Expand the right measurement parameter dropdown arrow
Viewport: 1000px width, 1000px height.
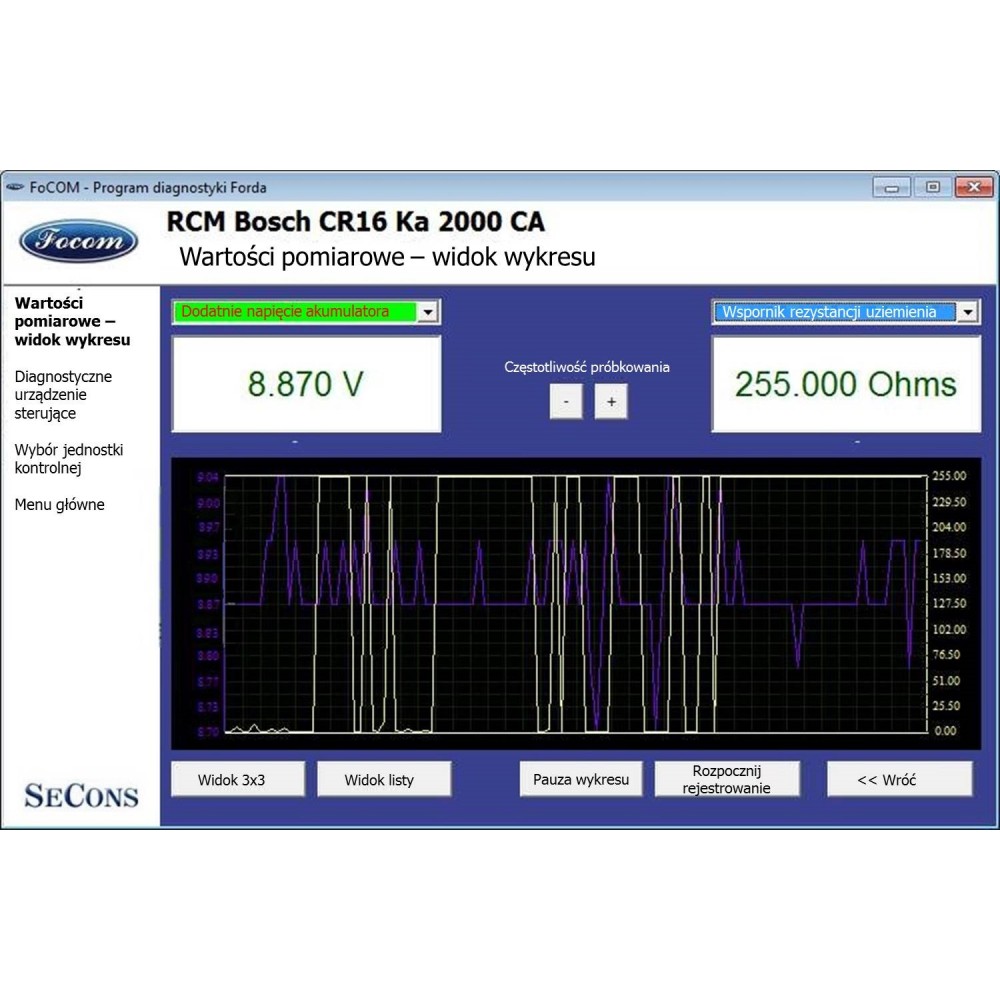(x=967, y=312)
